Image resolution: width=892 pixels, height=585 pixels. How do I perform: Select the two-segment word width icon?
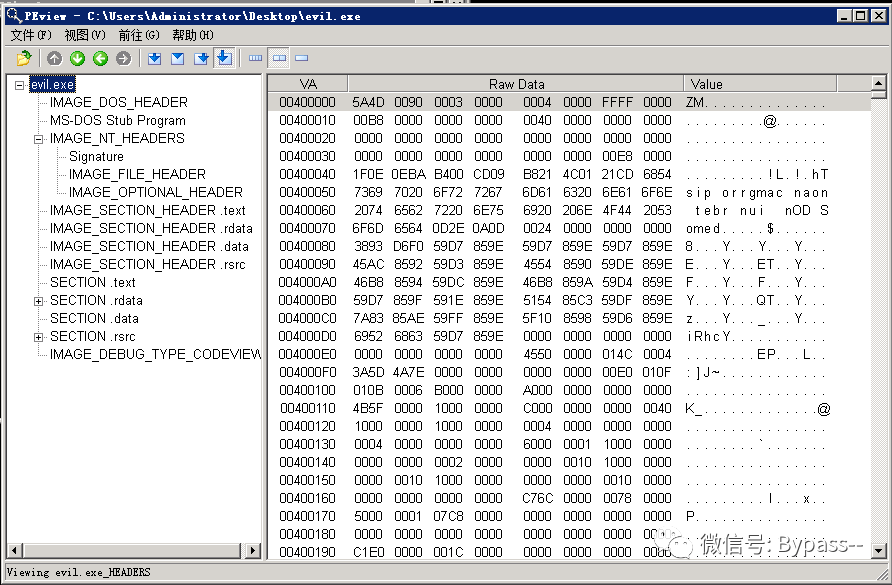279,58
